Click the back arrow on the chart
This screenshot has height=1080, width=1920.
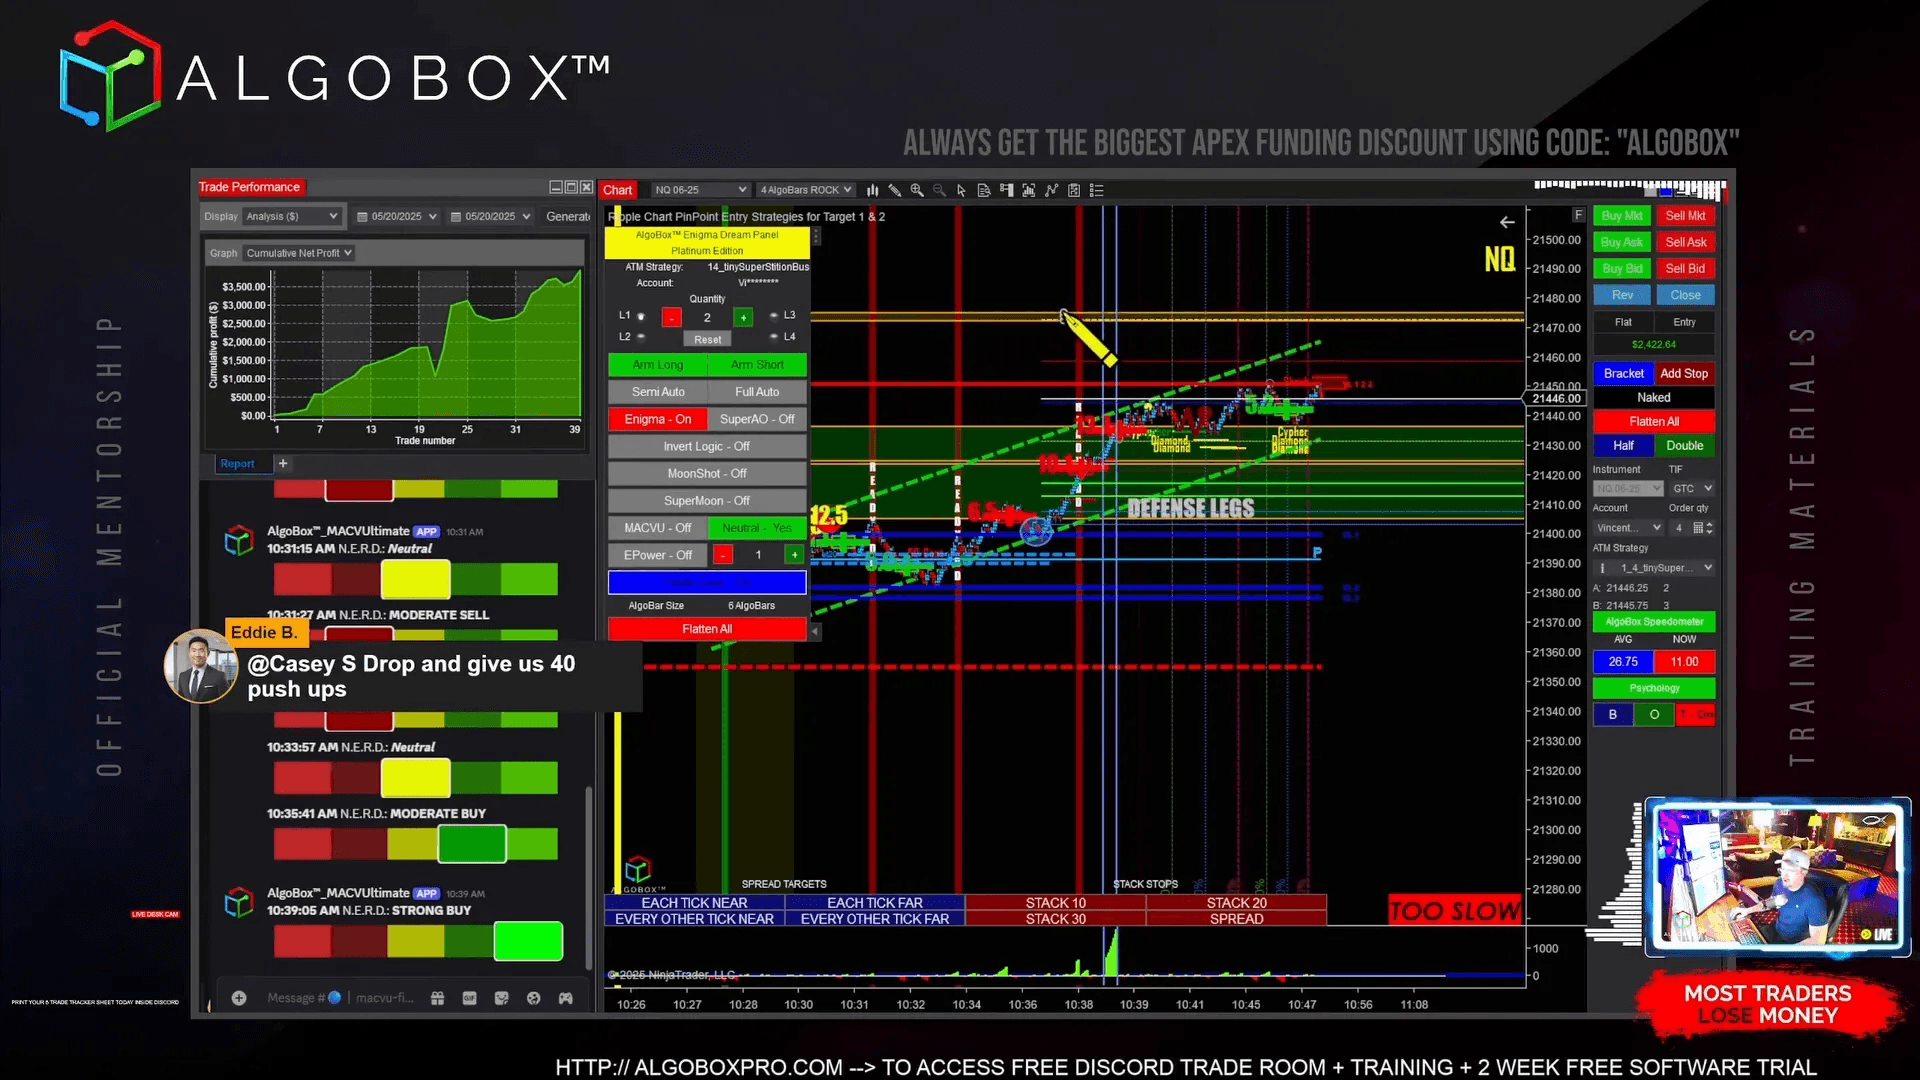[1507, 222]
